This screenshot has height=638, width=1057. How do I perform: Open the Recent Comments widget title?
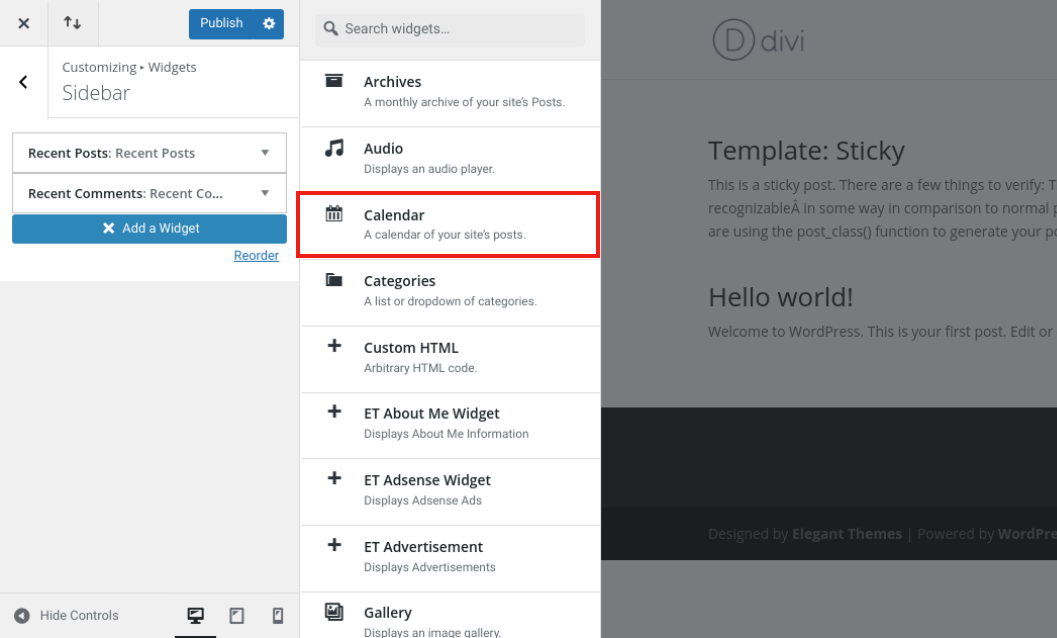[125, 194]
